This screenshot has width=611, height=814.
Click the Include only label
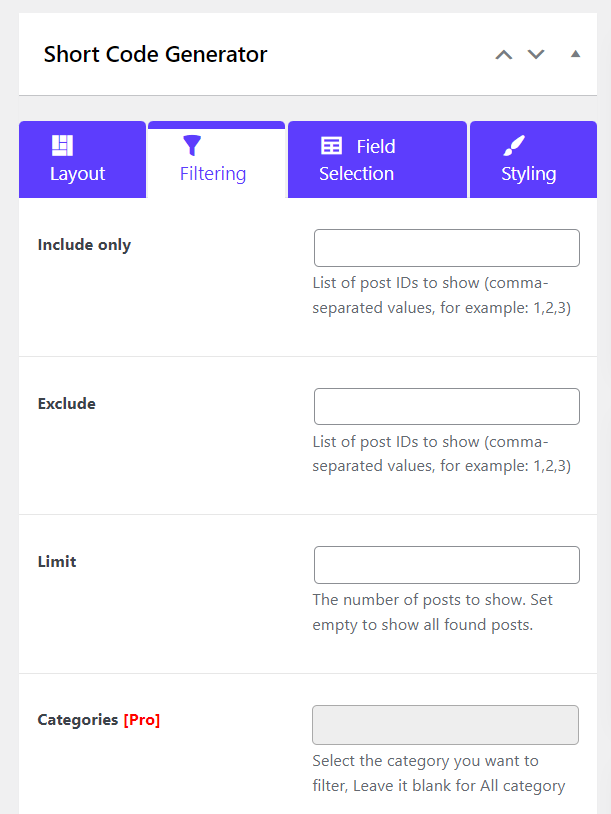click(84, 245)
